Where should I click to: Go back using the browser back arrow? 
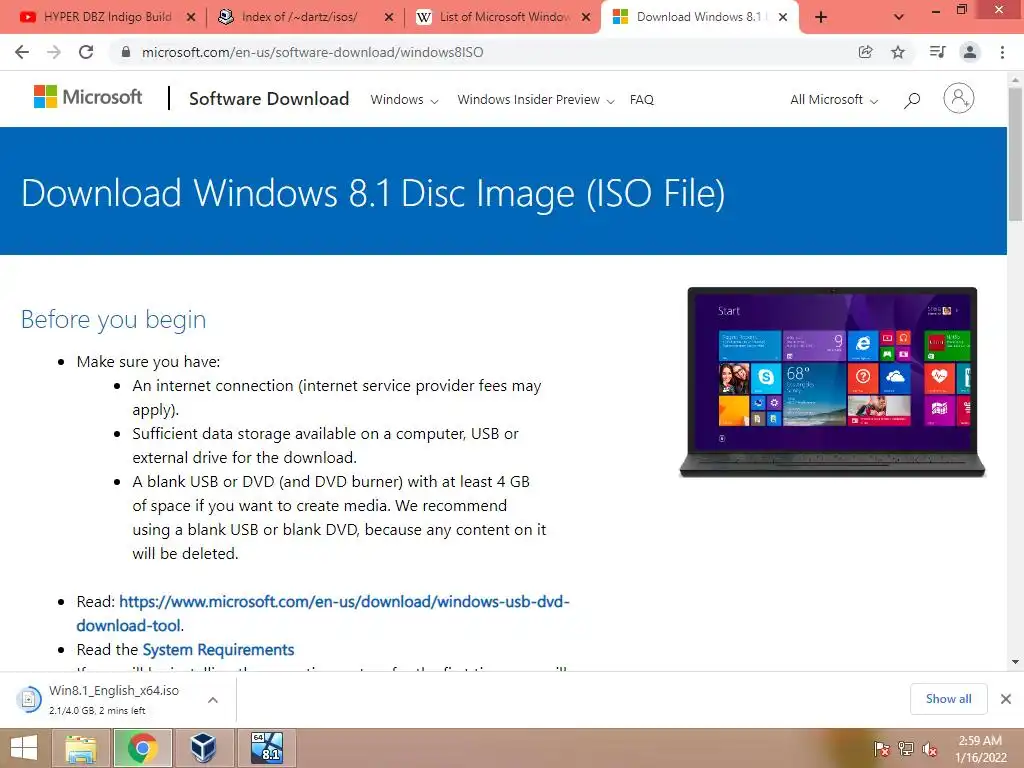pos(22,52)
